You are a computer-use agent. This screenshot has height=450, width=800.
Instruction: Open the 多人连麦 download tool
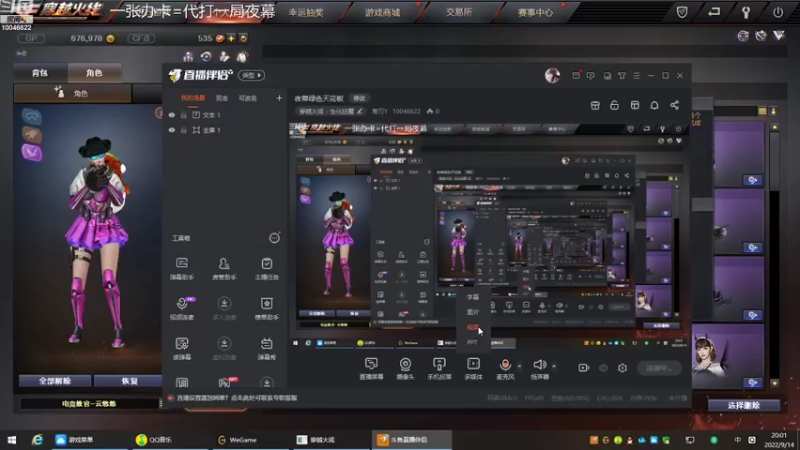pyautogui.click(x=224, y=308)
